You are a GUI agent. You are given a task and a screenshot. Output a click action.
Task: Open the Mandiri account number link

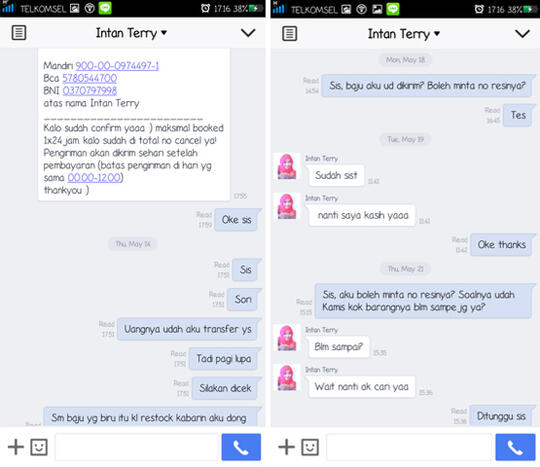117,65
